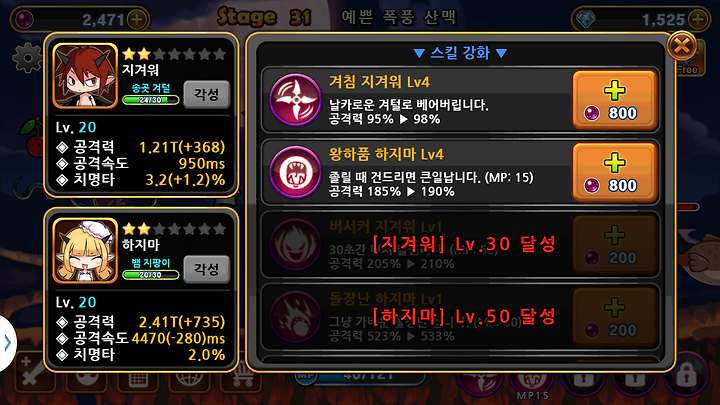
Task: Tap the padlock slot in bottom skill bar
Action: pos(687,376)
